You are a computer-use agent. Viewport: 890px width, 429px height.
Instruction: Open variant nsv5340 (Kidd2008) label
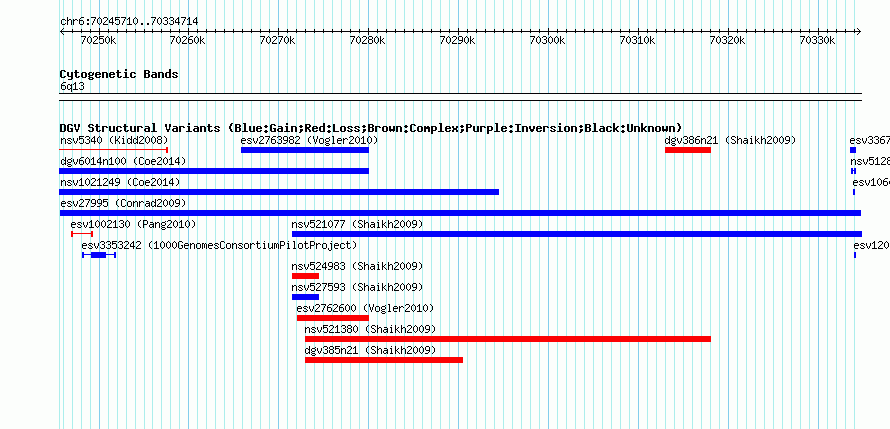click(114, 140)
